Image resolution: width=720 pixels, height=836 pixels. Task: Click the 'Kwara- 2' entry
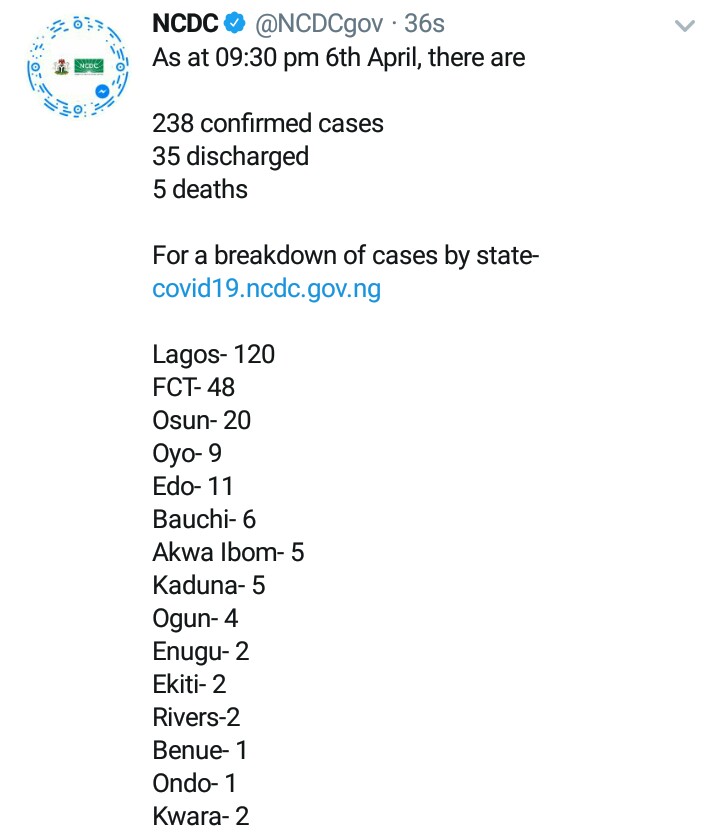(x=200, y=816)
